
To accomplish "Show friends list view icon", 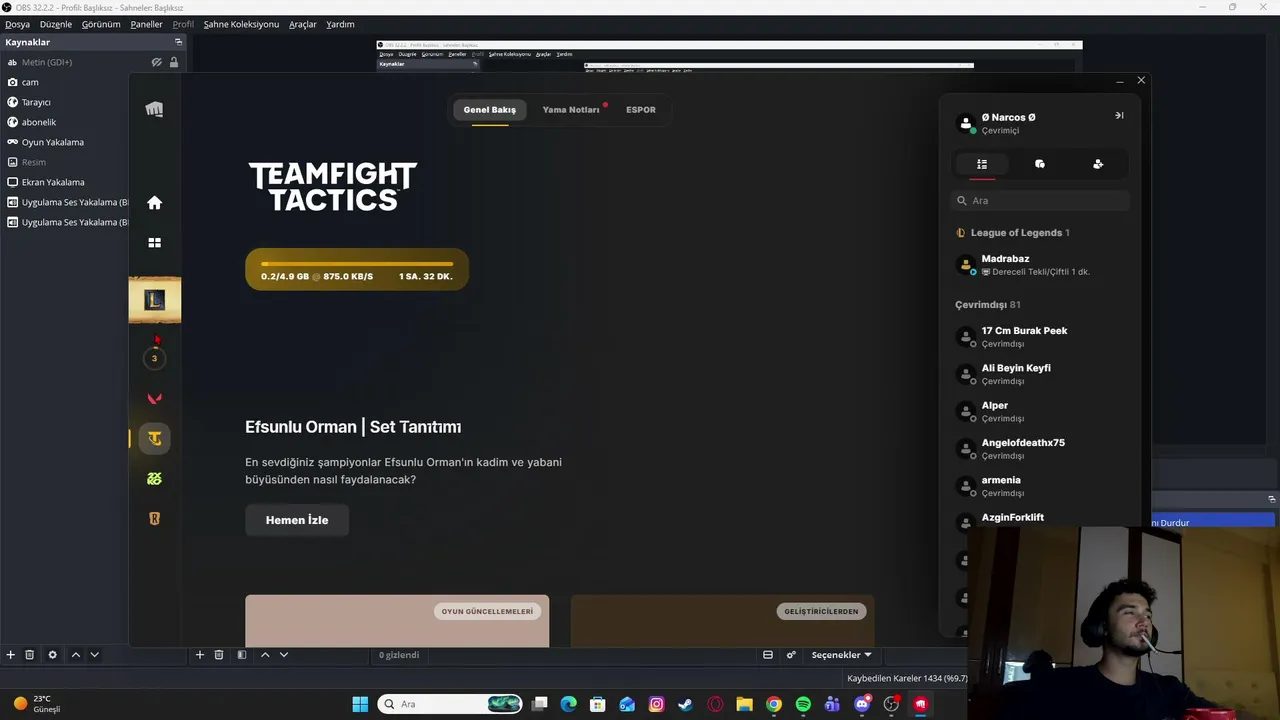I will point(982,164).
